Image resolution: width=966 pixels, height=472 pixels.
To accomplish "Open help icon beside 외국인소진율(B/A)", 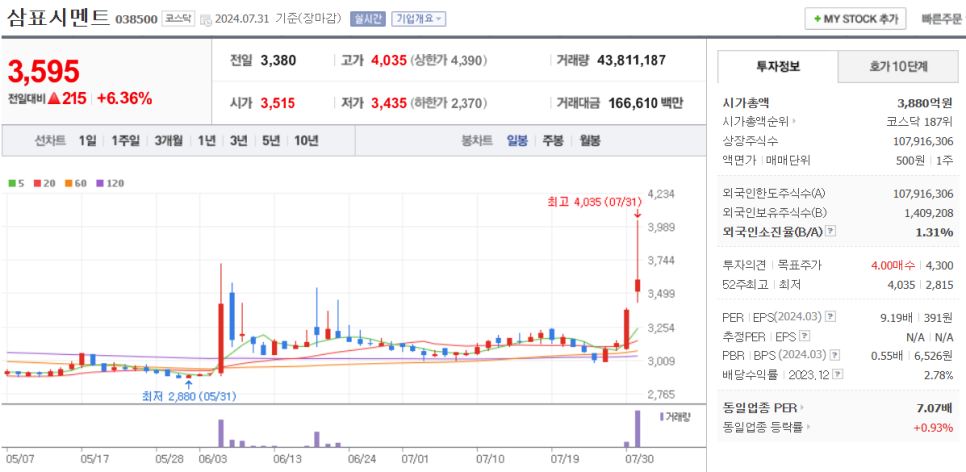I will pyautogui.click(x=830, y=231).
